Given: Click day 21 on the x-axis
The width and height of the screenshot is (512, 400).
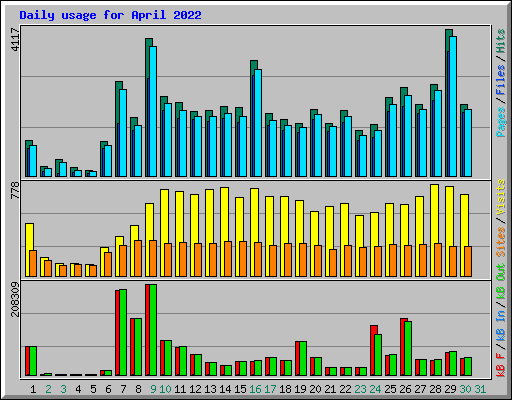Looking at the screenshot, I should [x=330, y=389].
